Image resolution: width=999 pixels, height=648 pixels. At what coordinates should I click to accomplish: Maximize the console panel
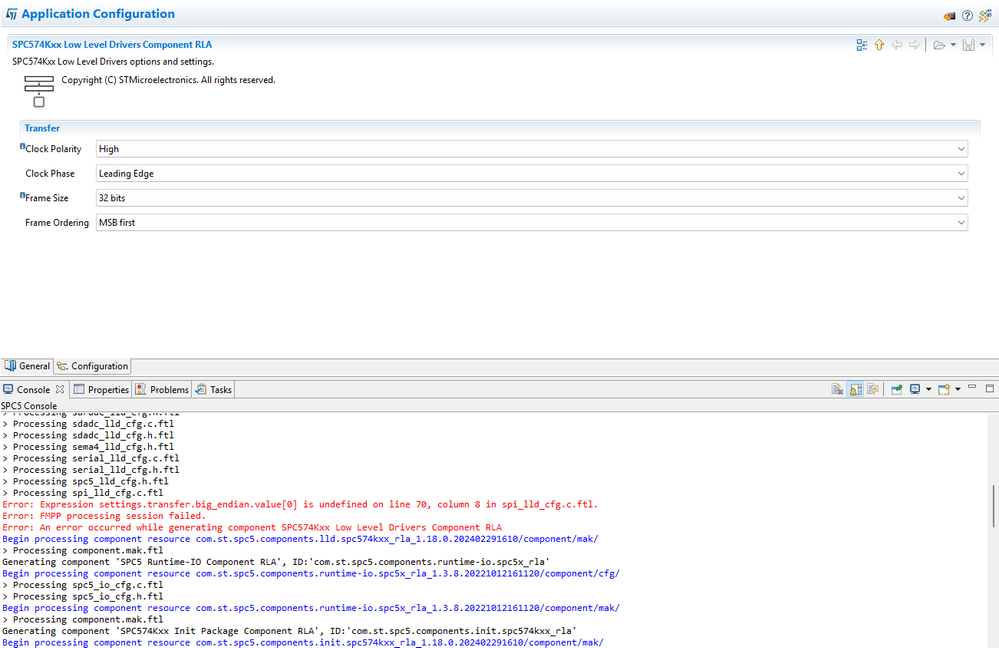989,388
